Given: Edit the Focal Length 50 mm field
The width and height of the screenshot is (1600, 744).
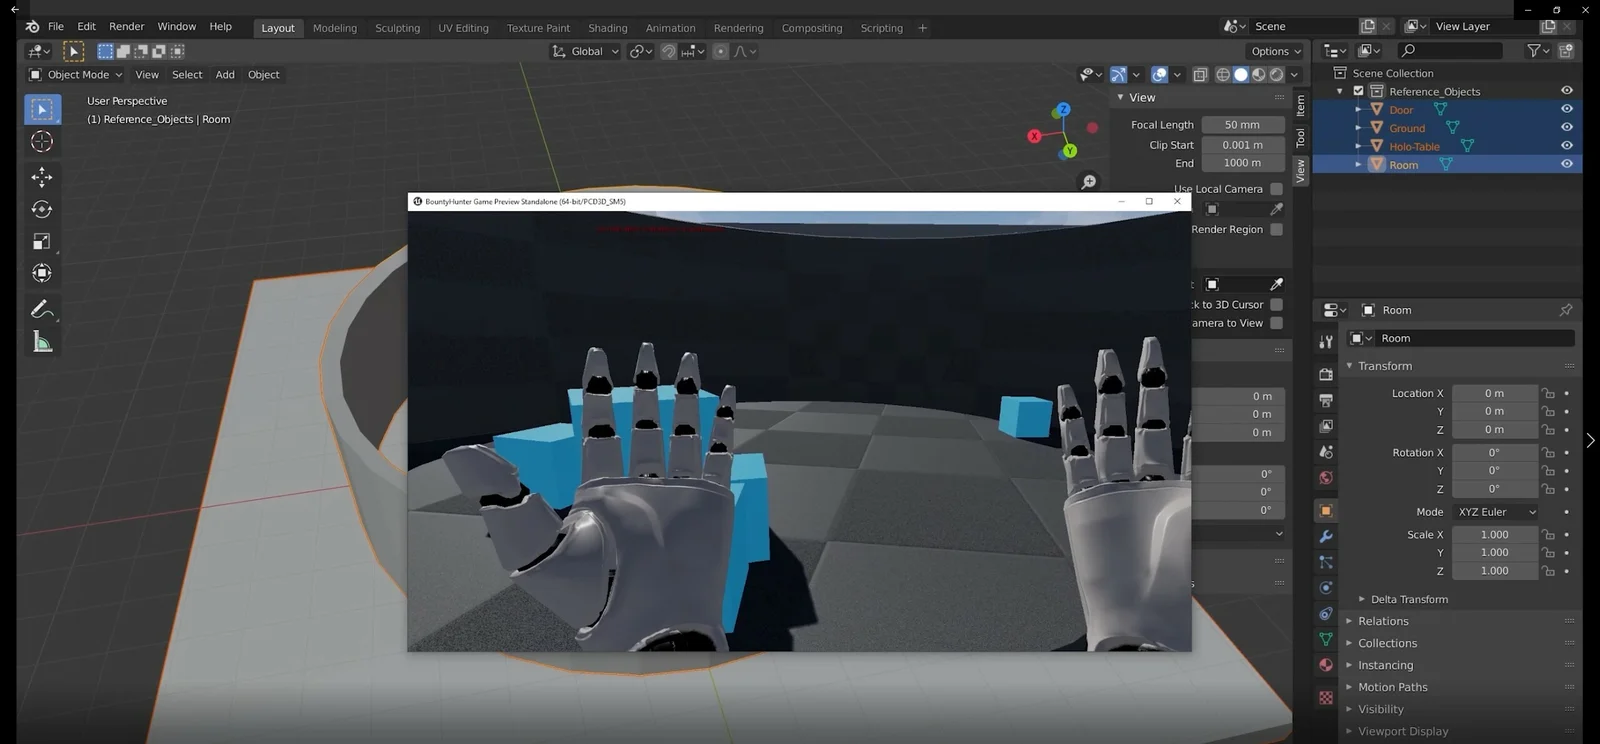Looking at the screenshot, I should [x=1243, y=125].
